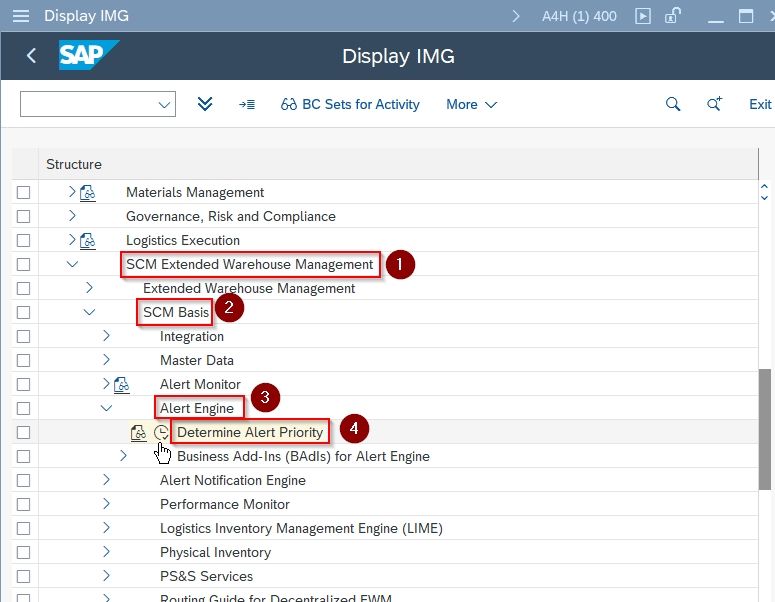This screenshot has width=775, height=602.
Task: Expand the Extended Warehouse Management node
Action: 89,288
